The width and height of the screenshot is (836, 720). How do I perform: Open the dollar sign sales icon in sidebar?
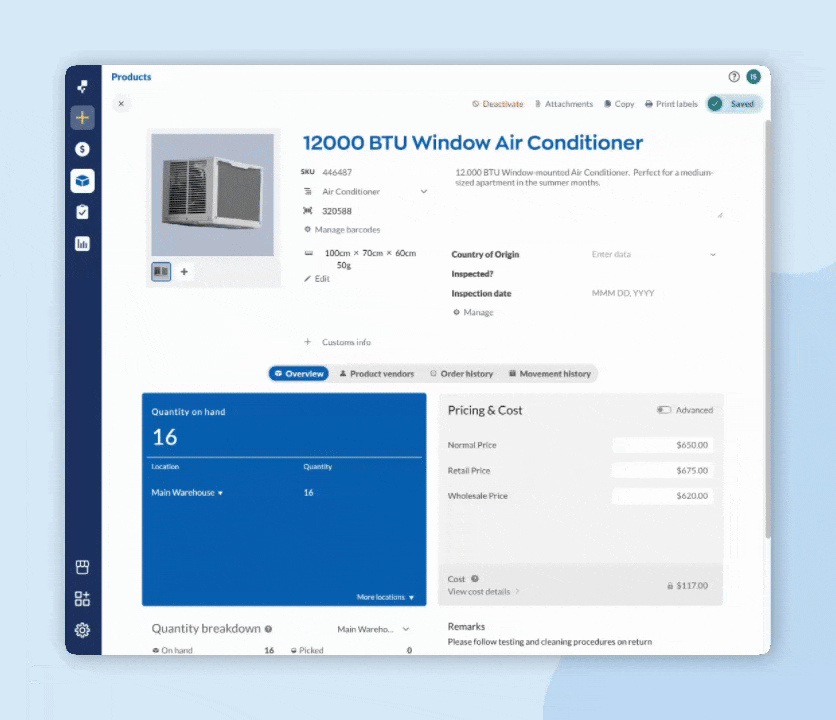[82, 149]
